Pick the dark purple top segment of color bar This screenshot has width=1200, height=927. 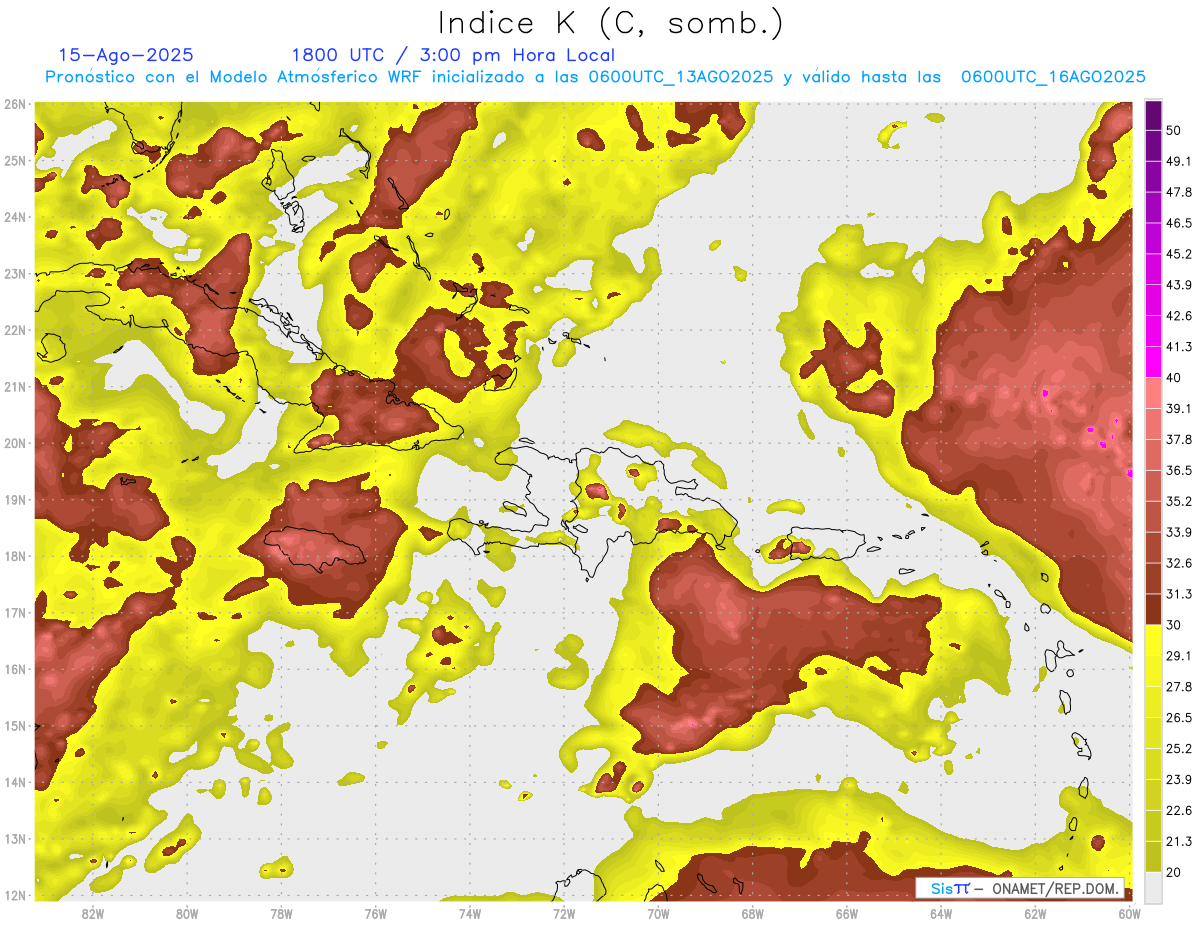point(1153,115)
